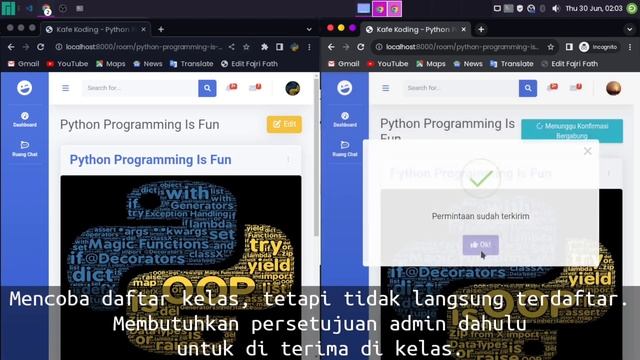Viewport: 640px width, 360px height.
Task: Bookmark page with star in right browser
Action: [551, 47]
